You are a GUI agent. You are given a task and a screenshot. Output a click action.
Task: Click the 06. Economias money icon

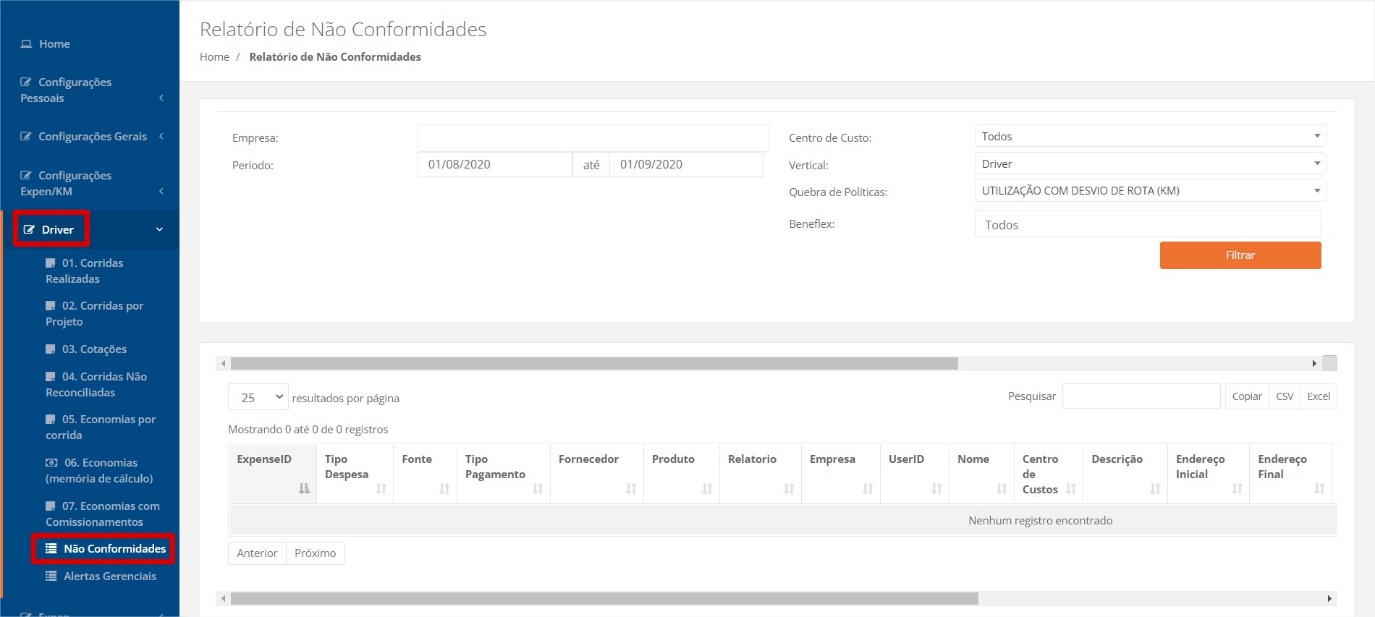click(x=52, y=463)
